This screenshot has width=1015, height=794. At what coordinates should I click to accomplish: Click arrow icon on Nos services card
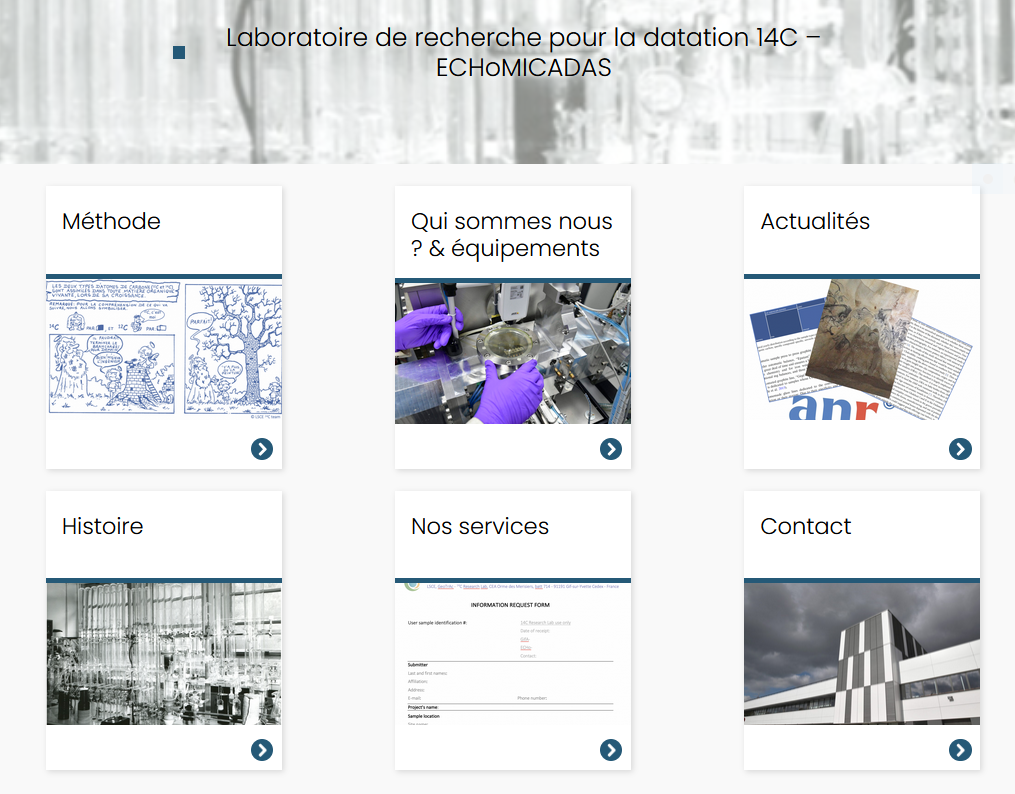point(610,750)
